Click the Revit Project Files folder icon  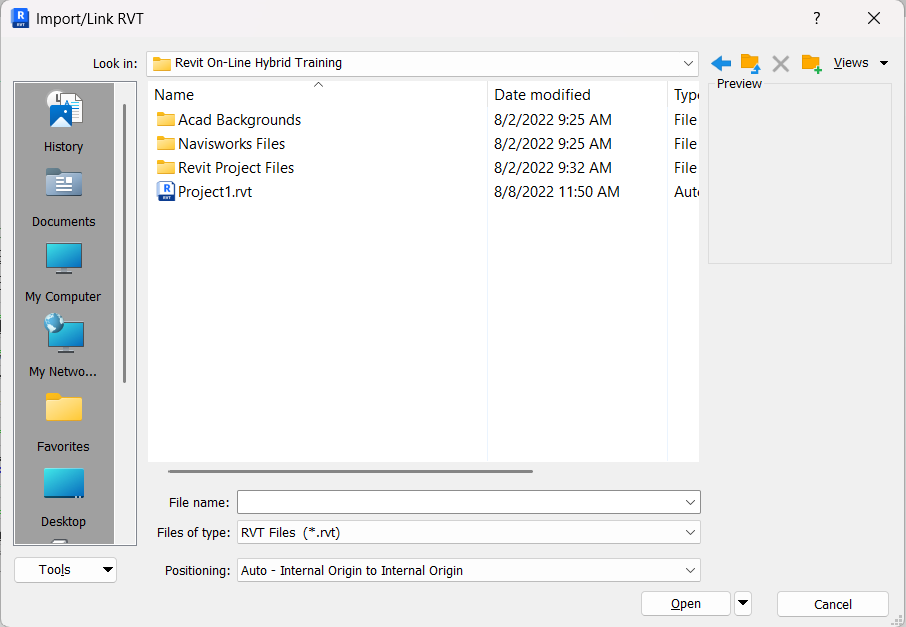pyautogui.click(x=166, y=168)
